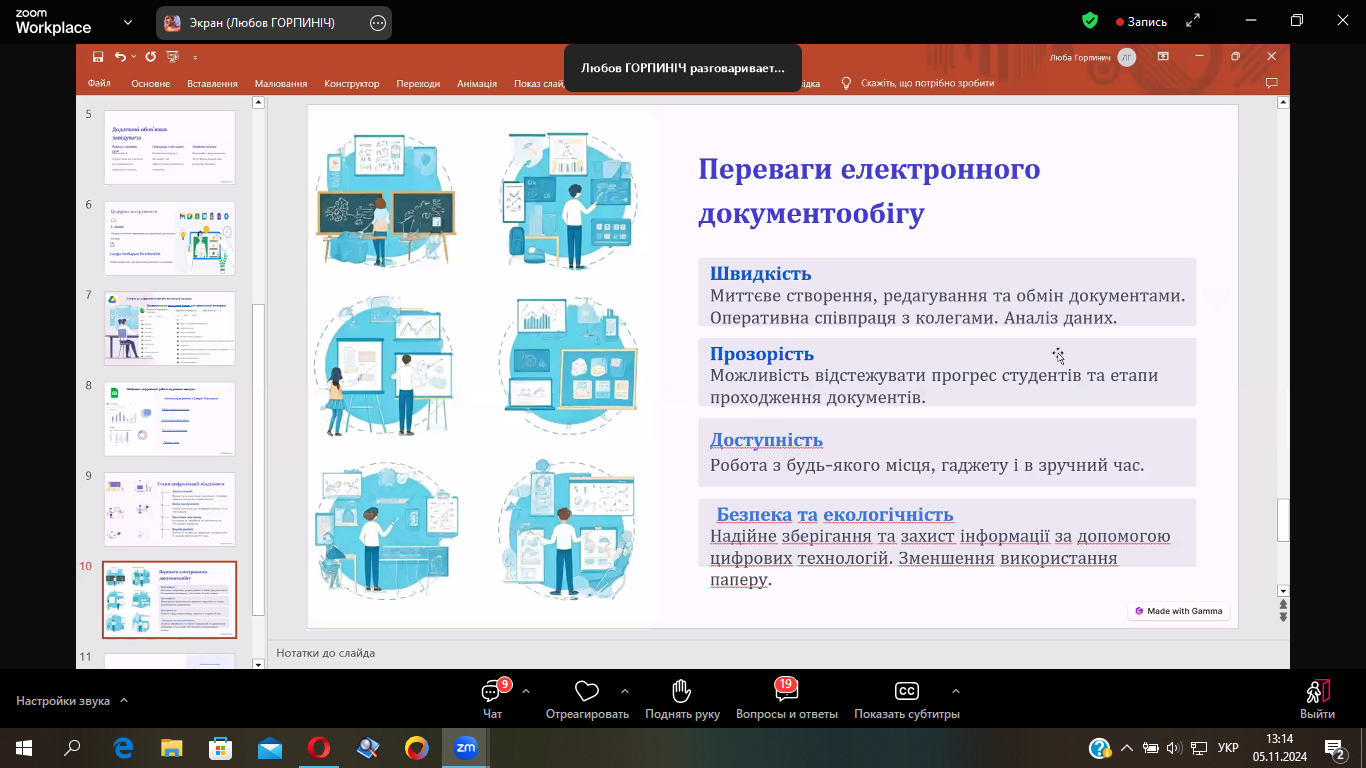Raise hand in the Zoom meeting
The height and width of the screenshot is (768, 1366).
(682, 691)
